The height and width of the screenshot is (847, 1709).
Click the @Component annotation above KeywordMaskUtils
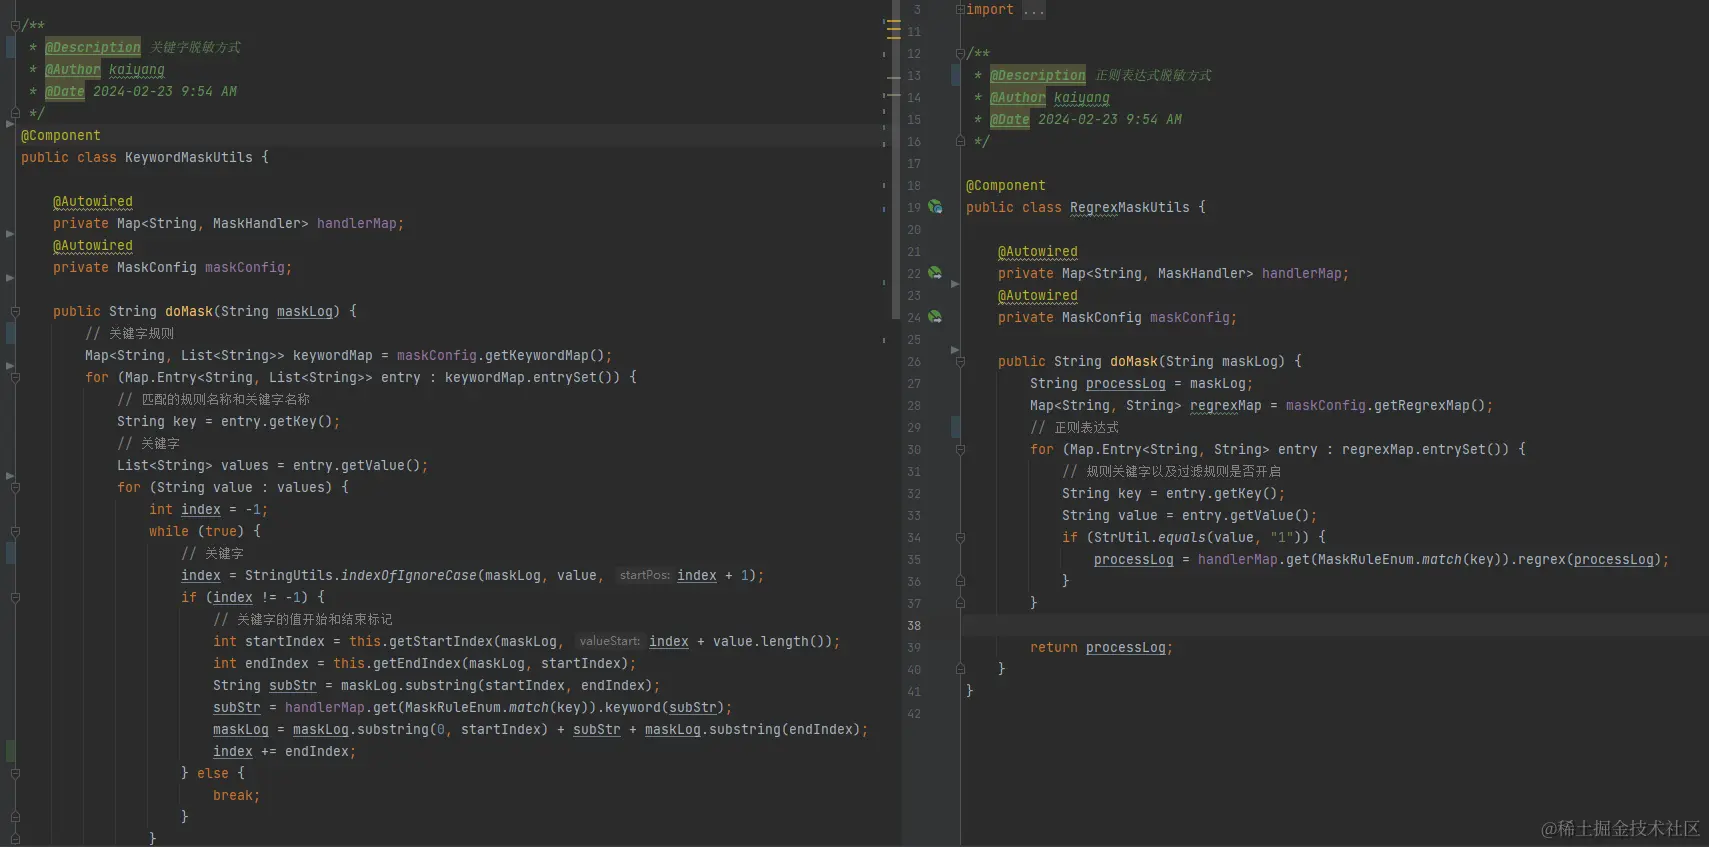(x=61, y=136)
